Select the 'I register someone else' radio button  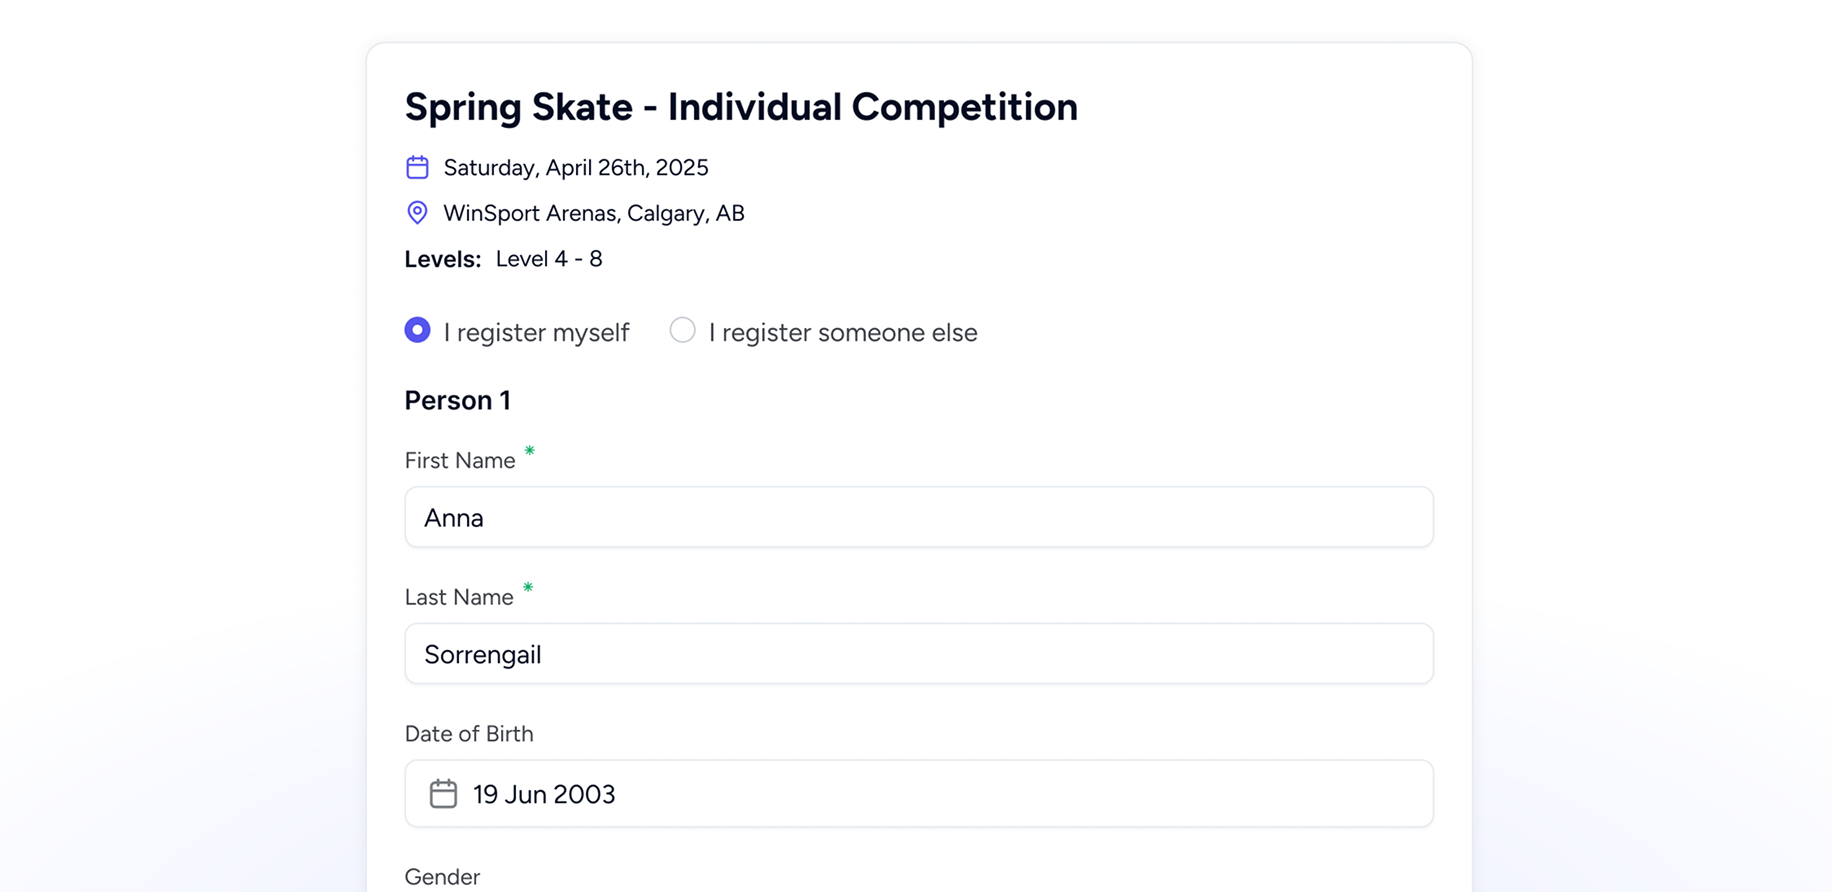682,330
